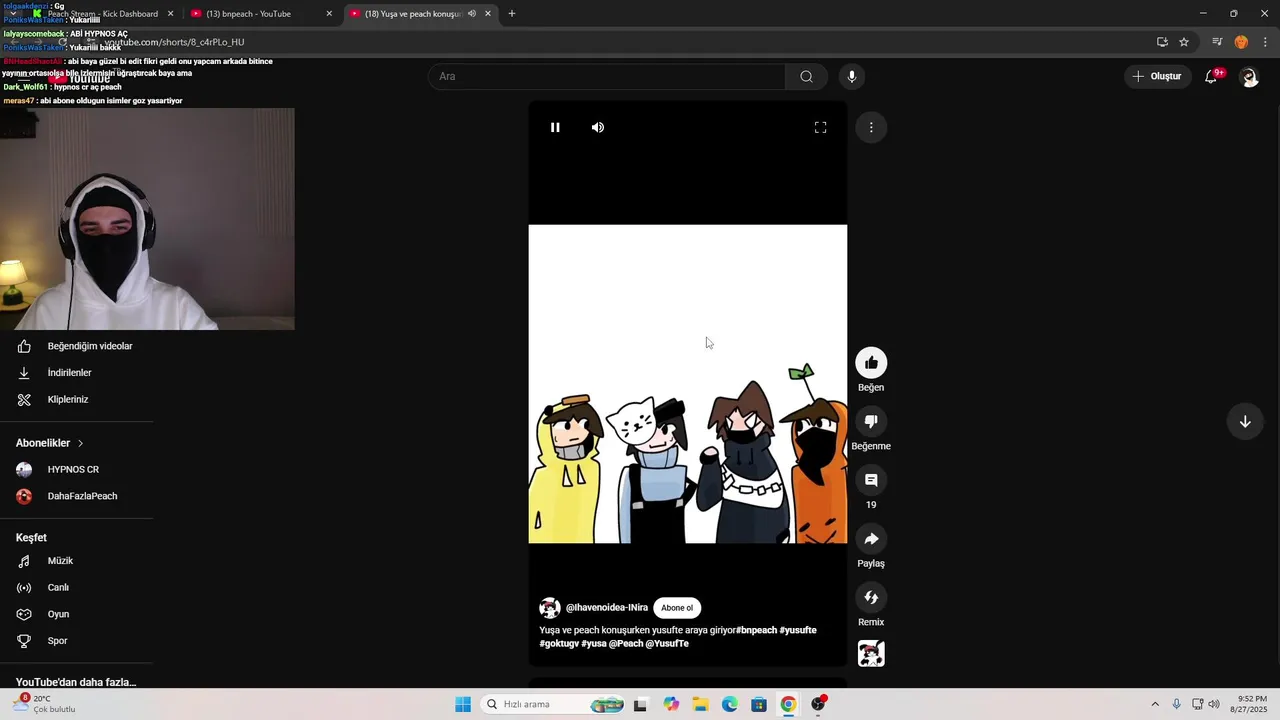Open Microsoft Edge from the taskbar
Image resolution: width=1280 pixels, height=720 pixels.
(x=730, y=704)
